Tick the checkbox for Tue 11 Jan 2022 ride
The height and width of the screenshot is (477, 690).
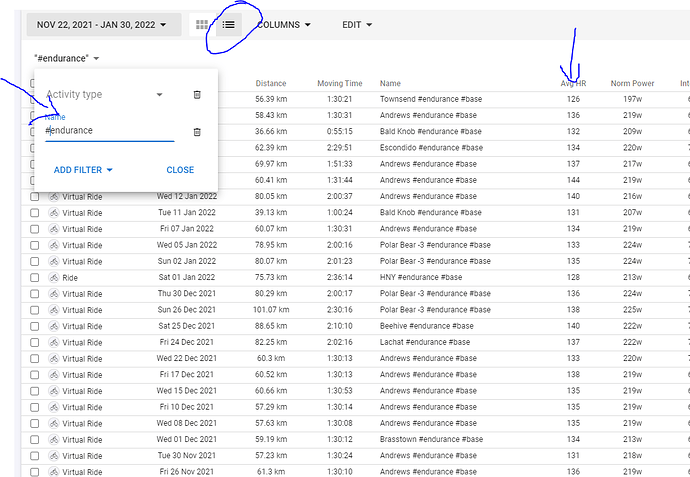35,213
